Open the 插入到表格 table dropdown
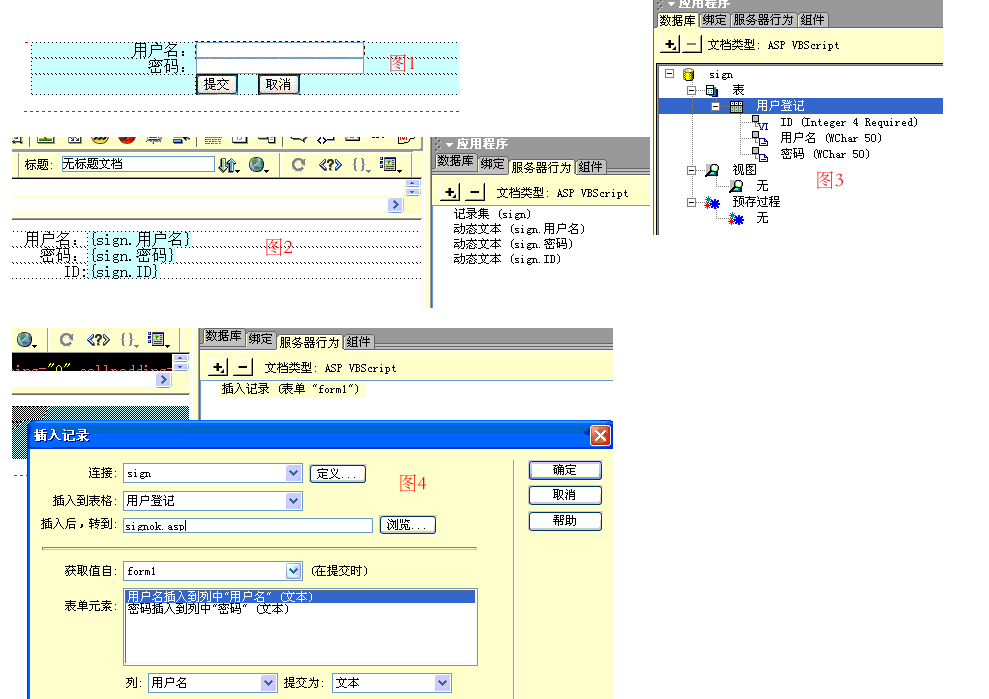Screen dimensions: 989x699 coord(293,500)
